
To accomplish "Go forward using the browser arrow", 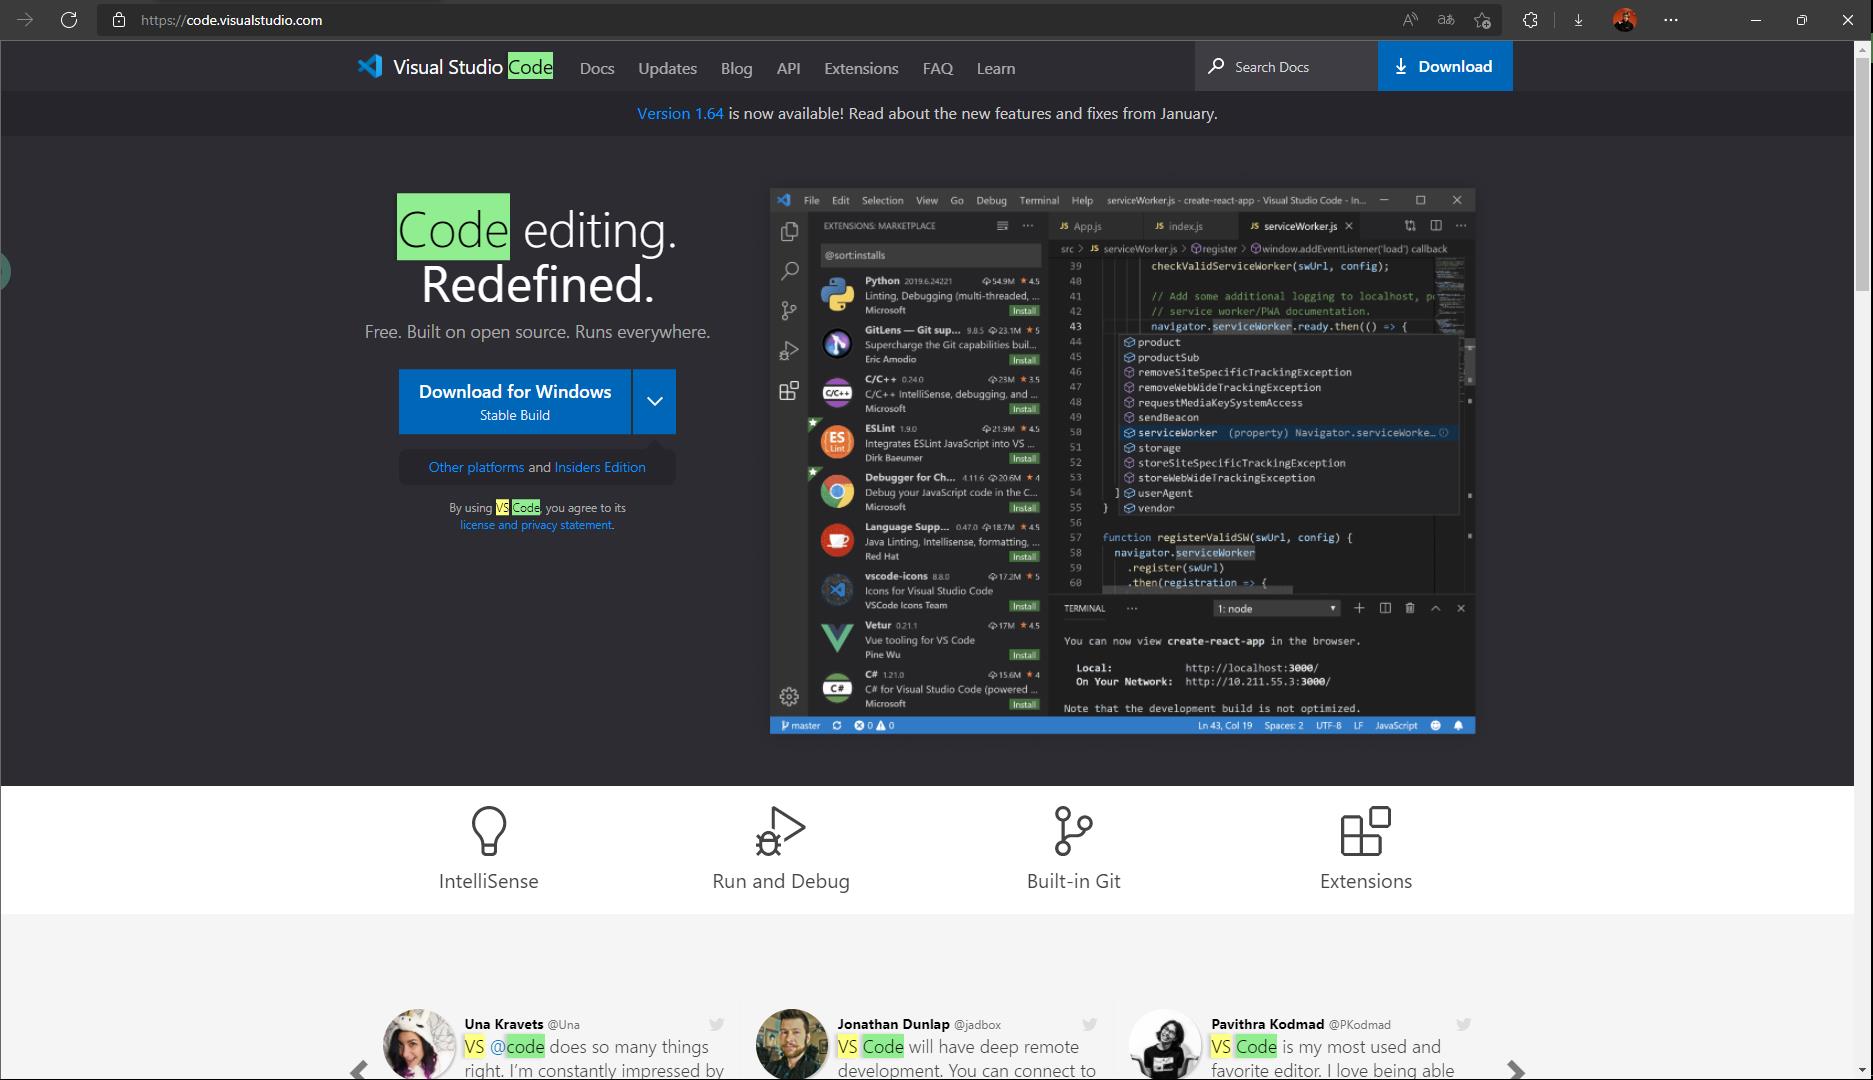I will pyautogui.click(x=25, y=20).
